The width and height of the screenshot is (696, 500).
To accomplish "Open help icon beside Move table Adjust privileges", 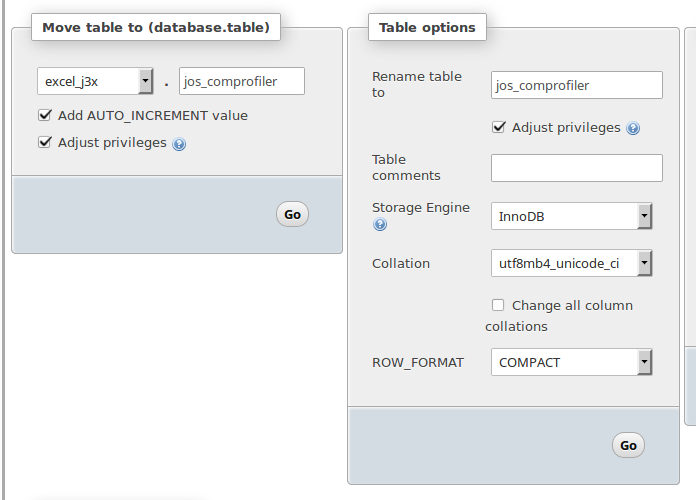I will (x=179, y=144).
